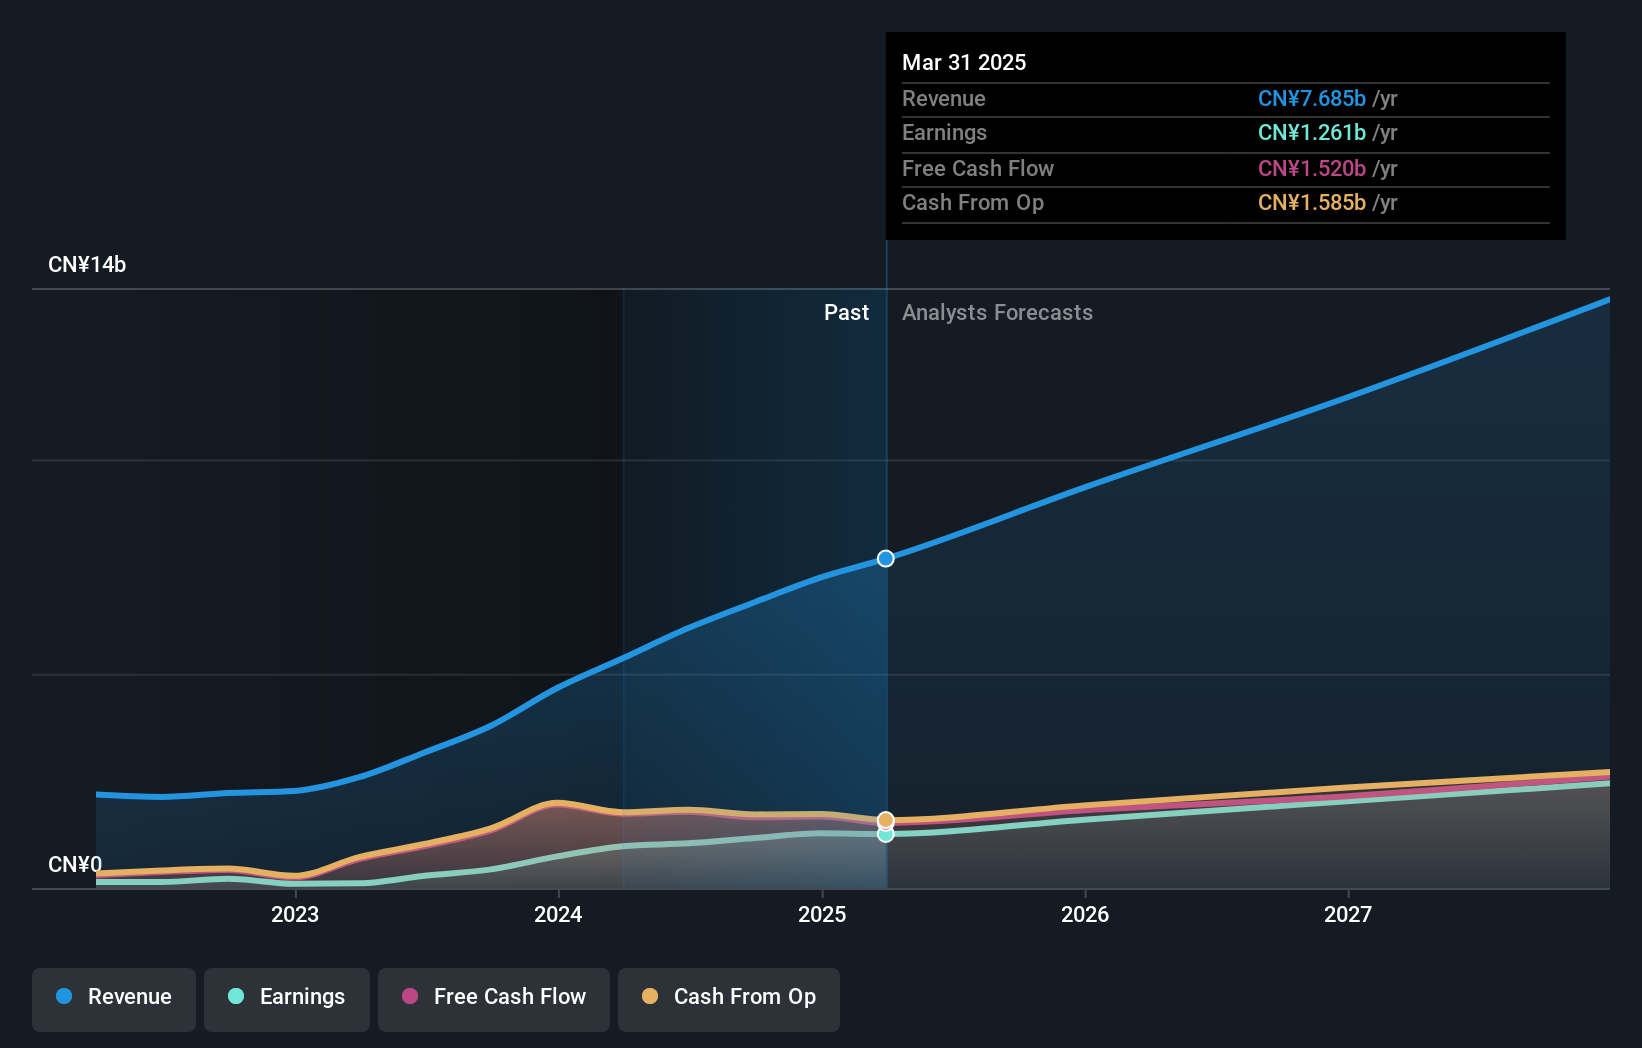
Task: Click the blue Revenue dot in the legend
Action: pos(64,997)
